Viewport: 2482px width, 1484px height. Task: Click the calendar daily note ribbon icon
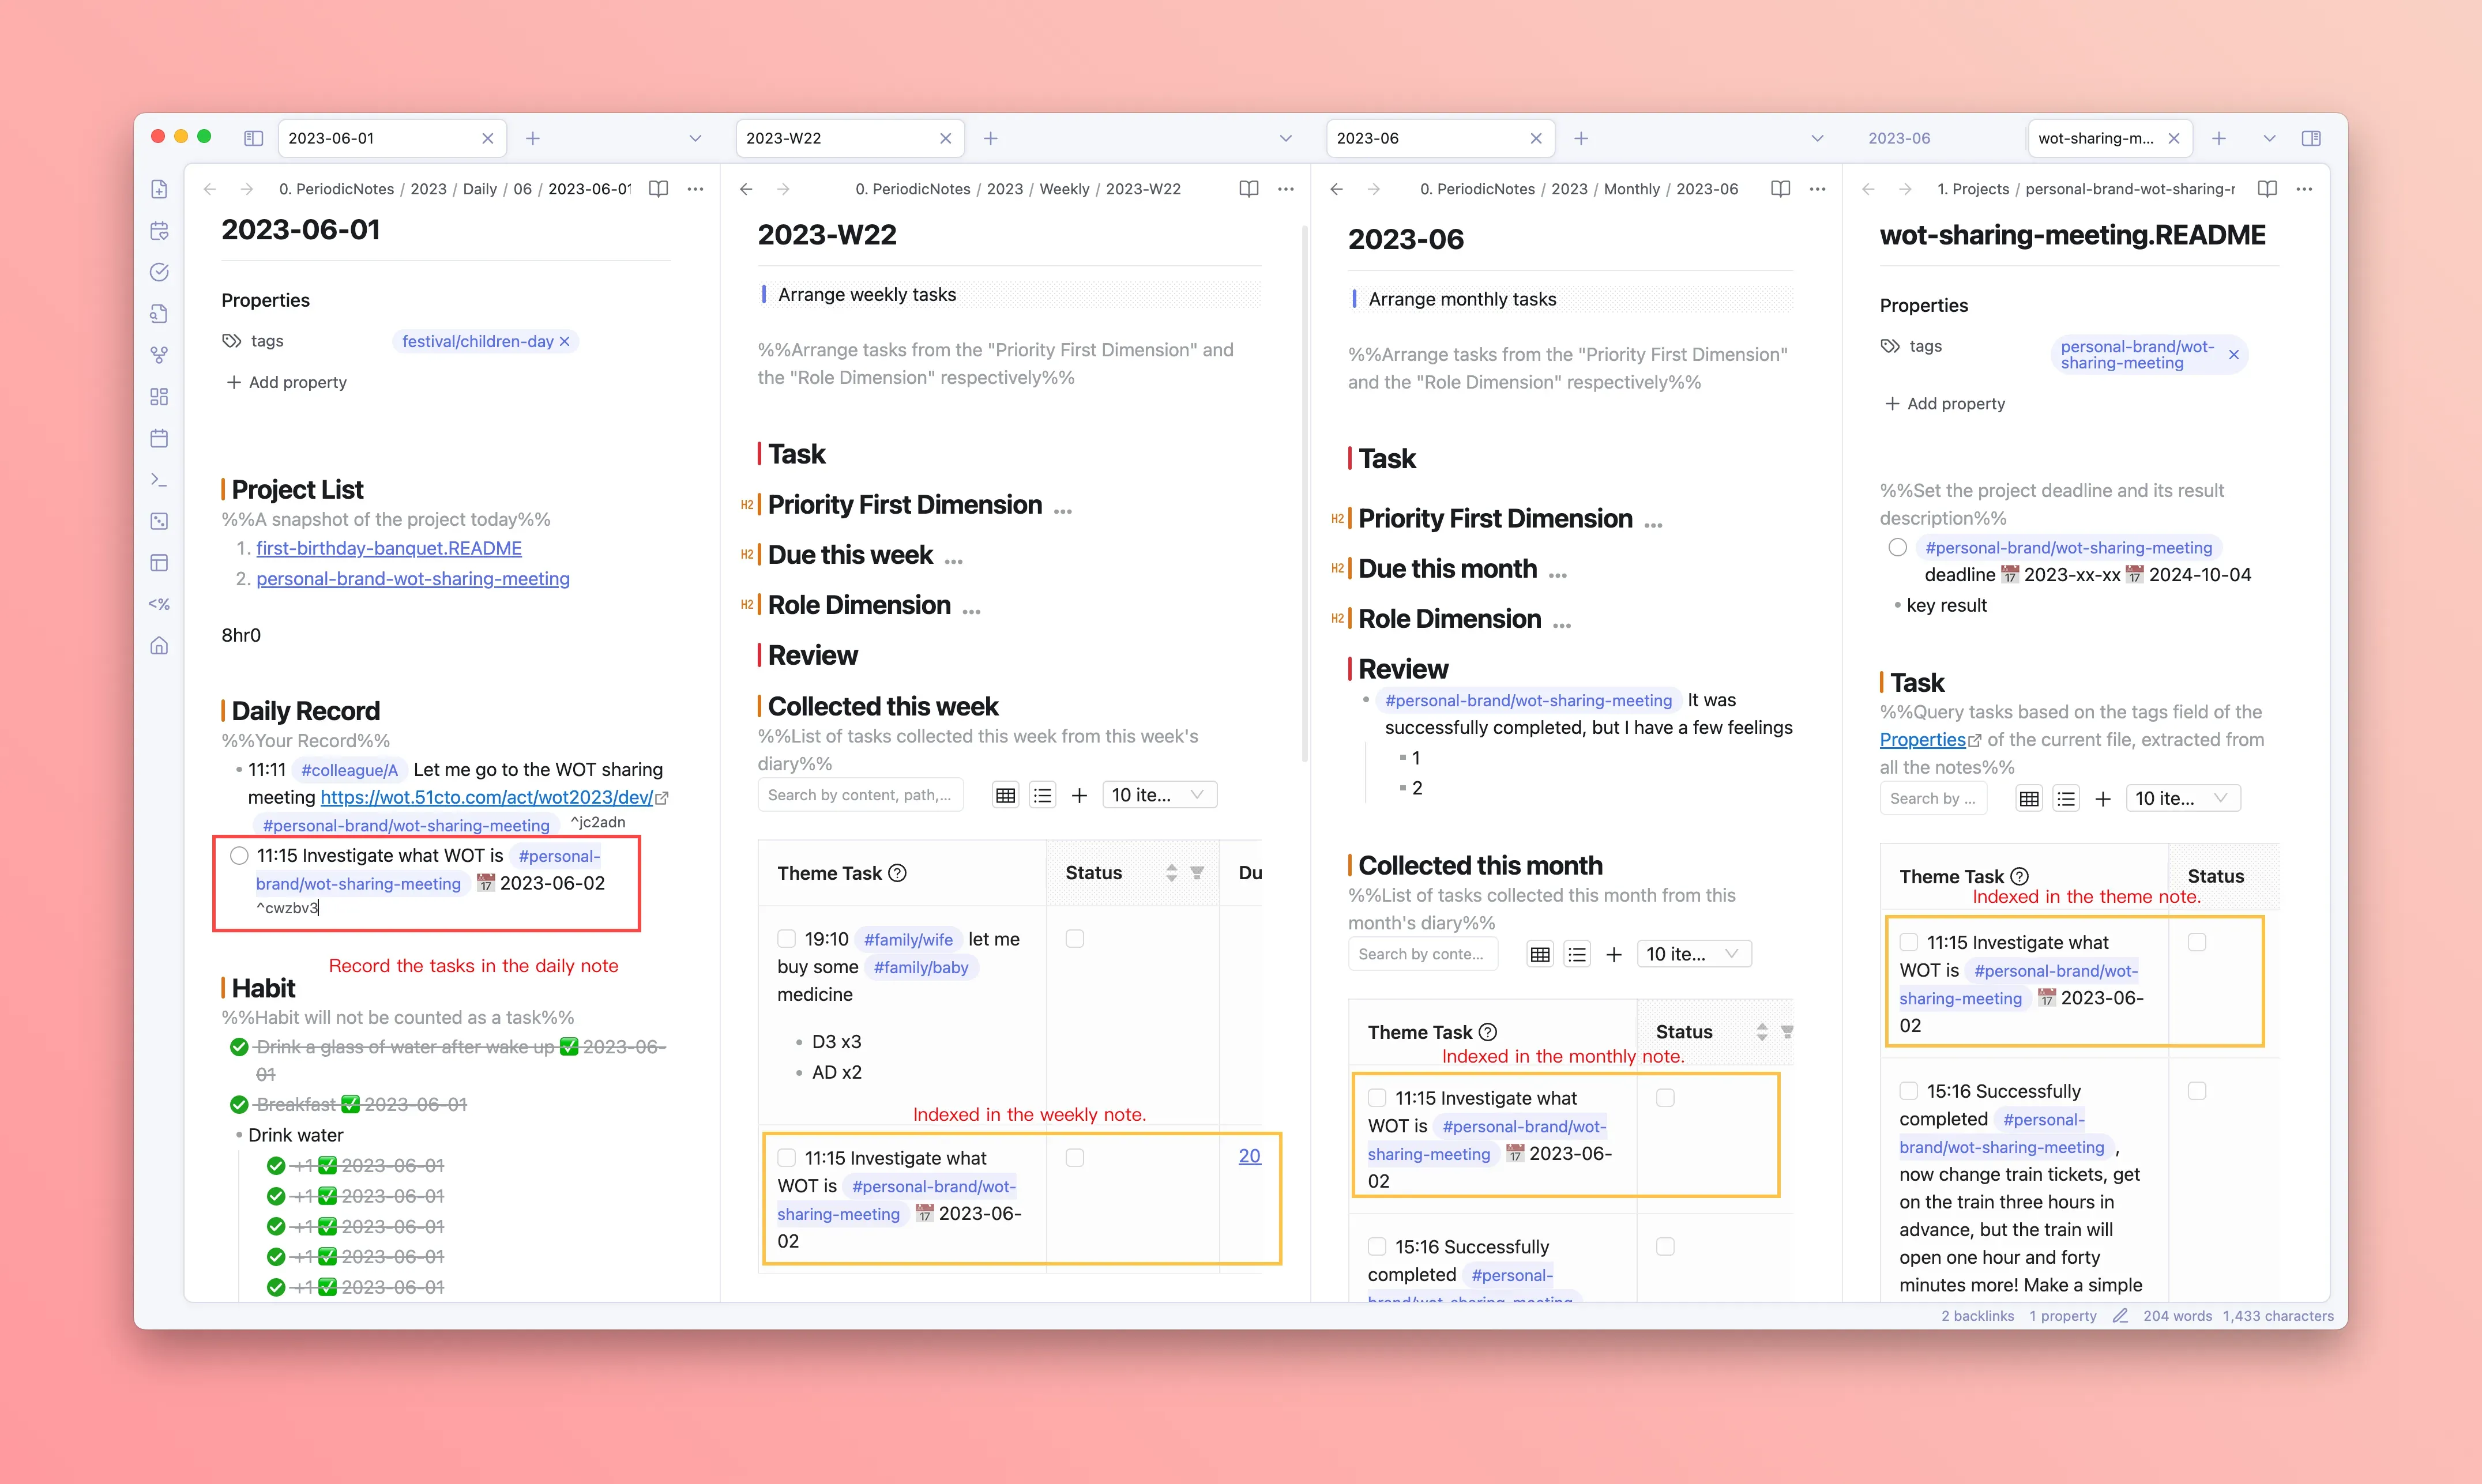(159, 438)
